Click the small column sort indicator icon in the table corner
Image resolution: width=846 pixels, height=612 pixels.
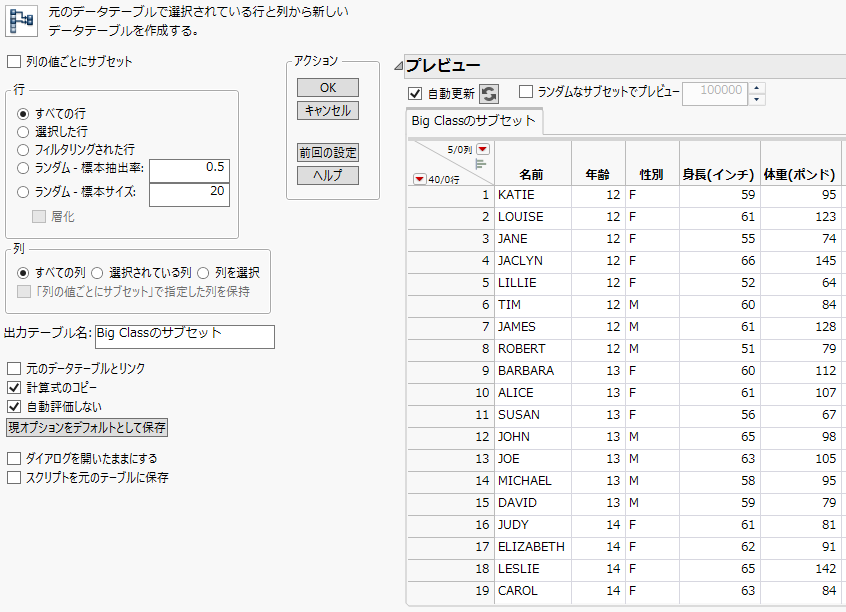click(x=480, y=163)
